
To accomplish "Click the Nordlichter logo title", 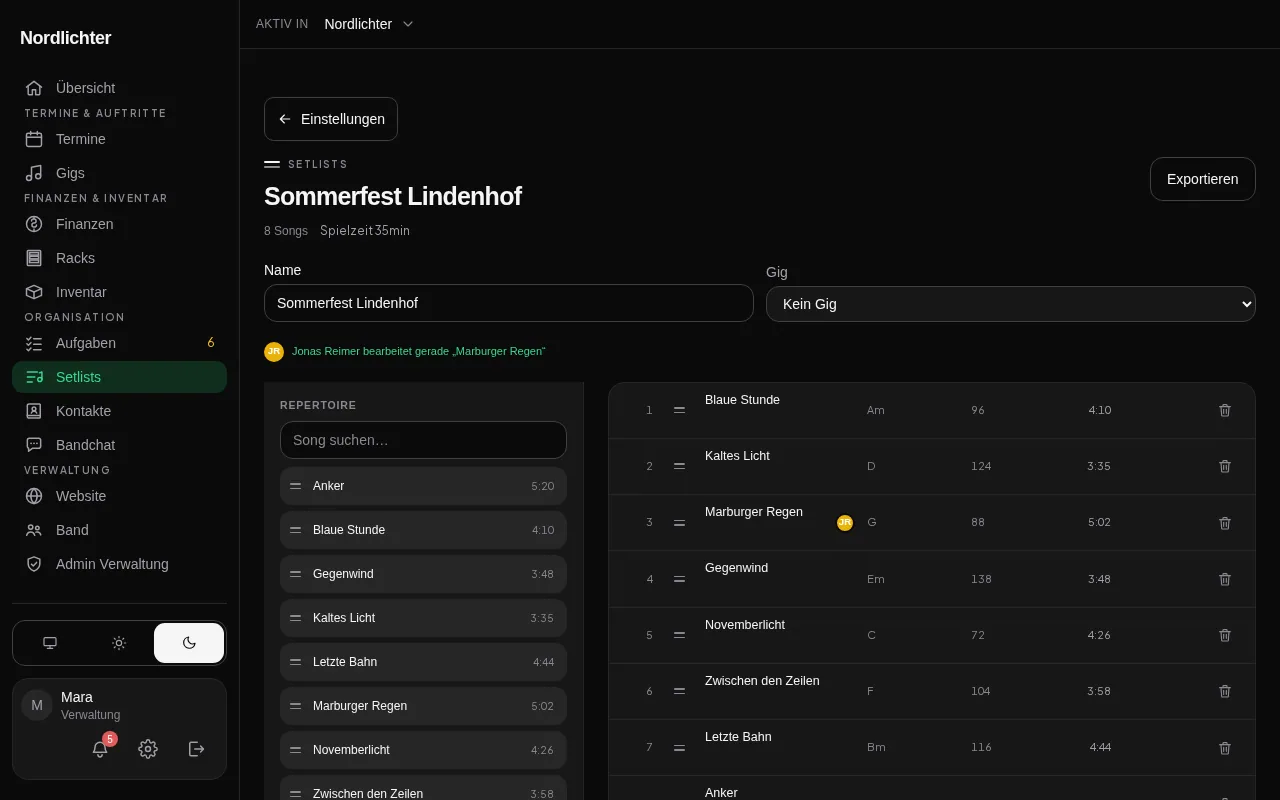I will (x=66, y=38).
